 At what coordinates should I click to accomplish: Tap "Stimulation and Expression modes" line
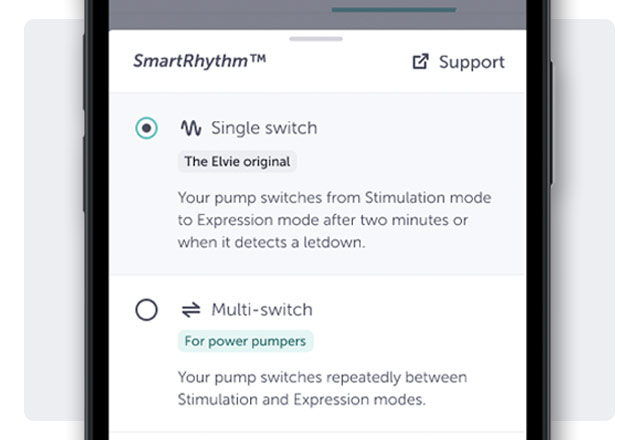click(x=302, y=399)
